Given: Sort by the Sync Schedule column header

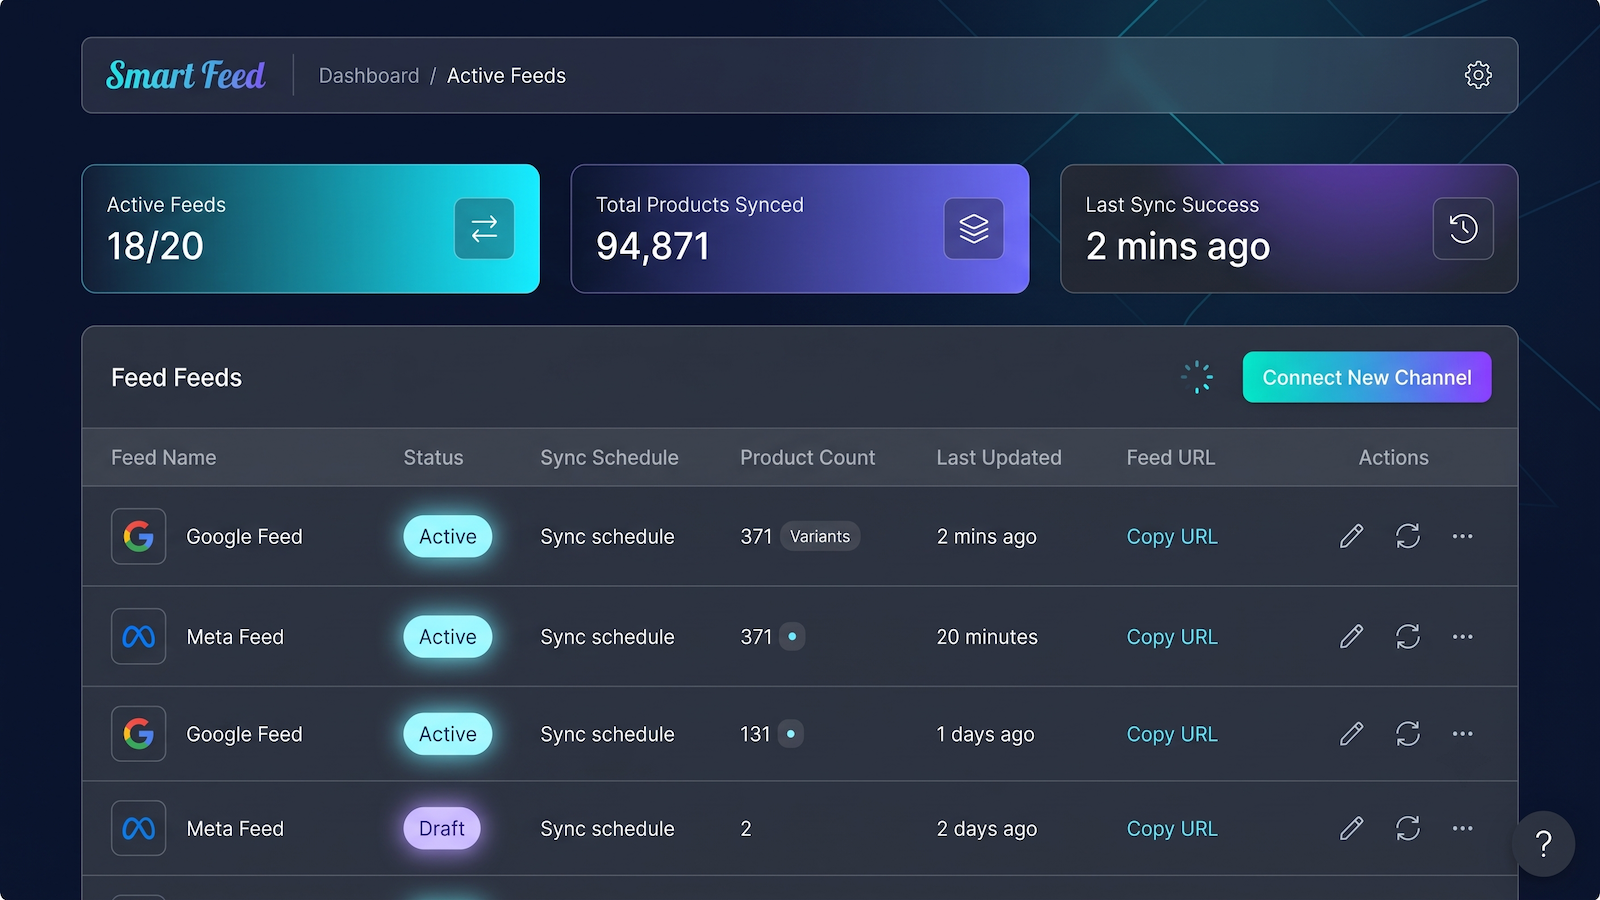Looking at the screenshot, I should (x=609, y=458).
